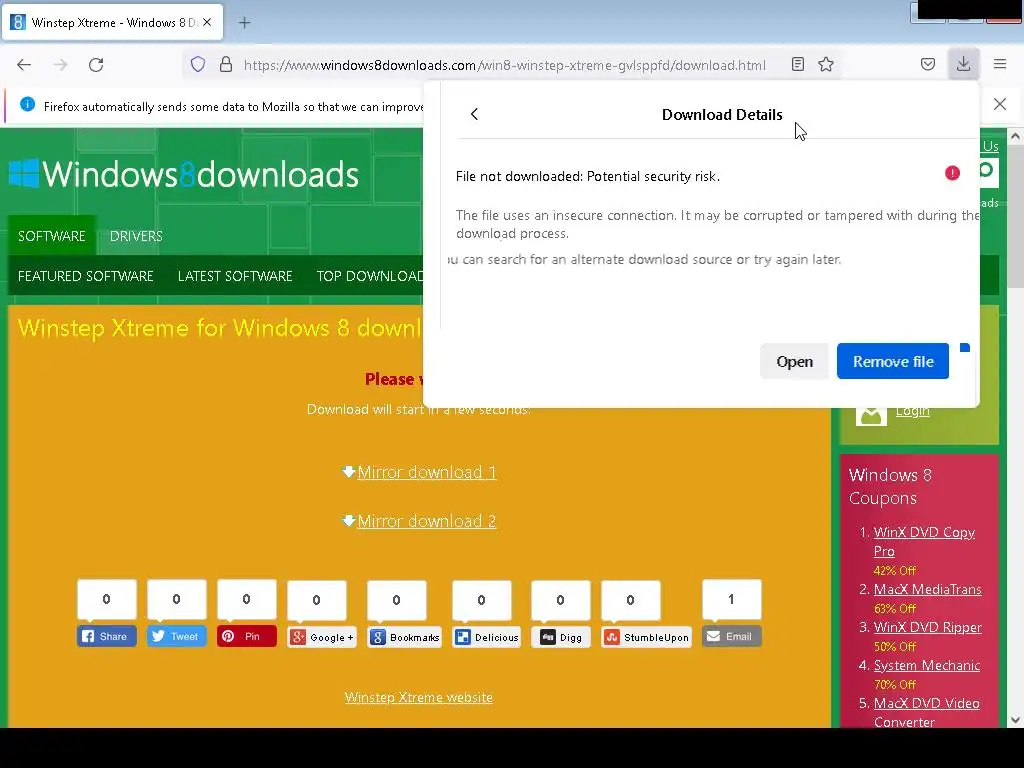Open the Pocket save icon

point(927,64)
